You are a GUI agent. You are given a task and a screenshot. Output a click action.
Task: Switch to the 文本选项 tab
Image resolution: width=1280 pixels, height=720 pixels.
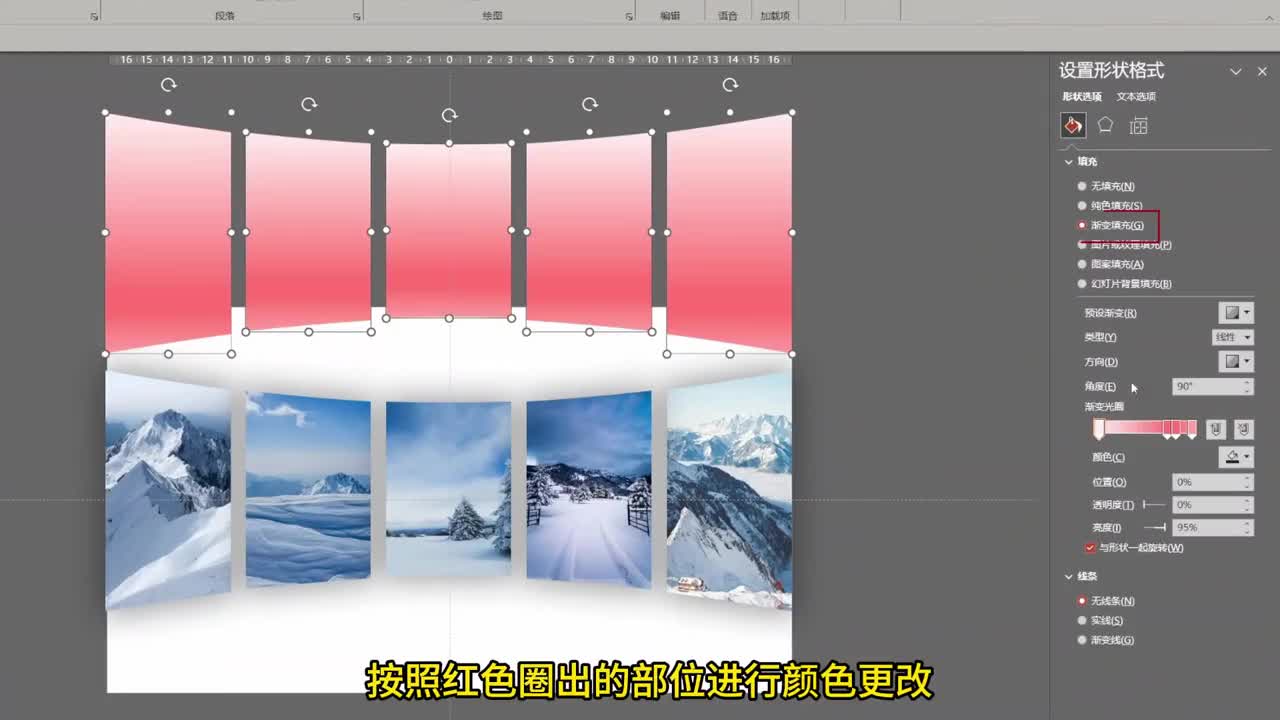click(x=1135, y=96)
